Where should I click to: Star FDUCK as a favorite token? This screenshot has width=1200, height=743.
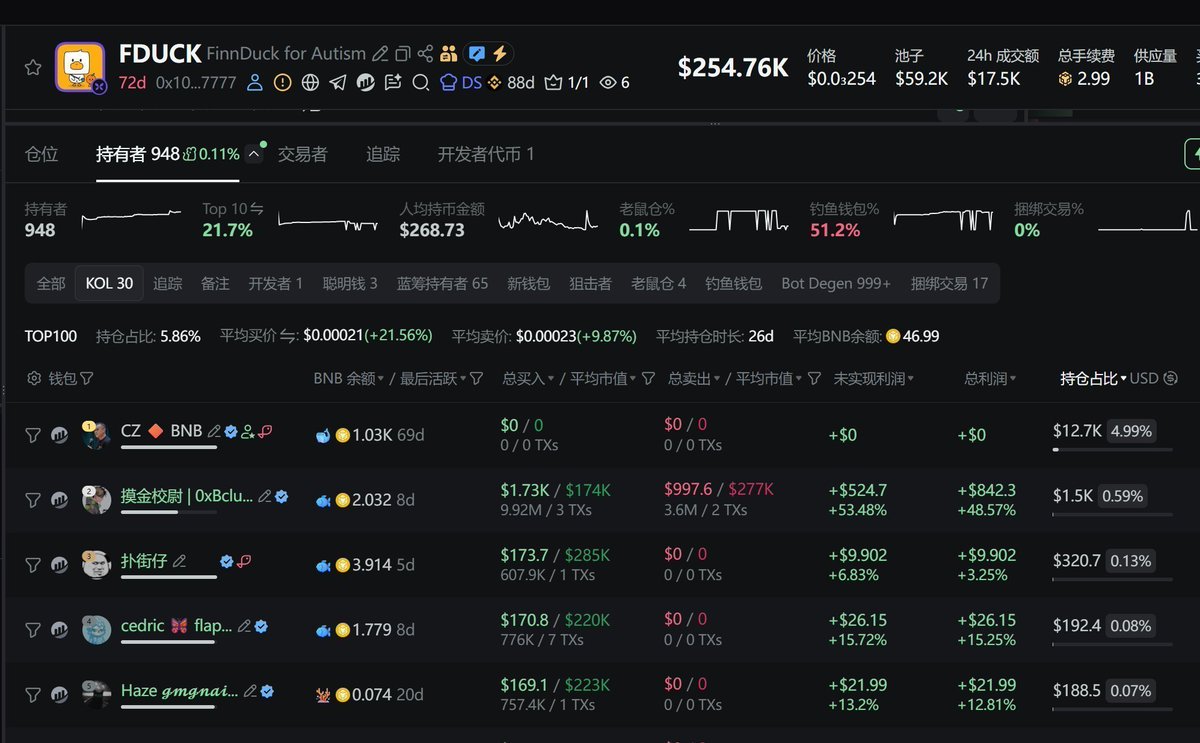click(33, 68)
